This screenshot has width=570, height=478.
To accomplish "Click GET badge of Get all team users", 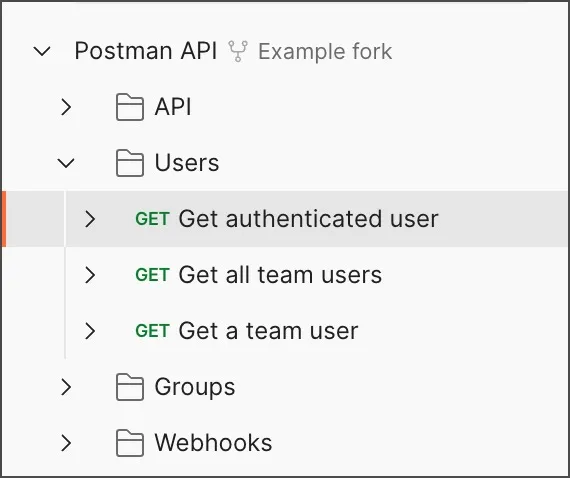I will click(x=152, y=275).
